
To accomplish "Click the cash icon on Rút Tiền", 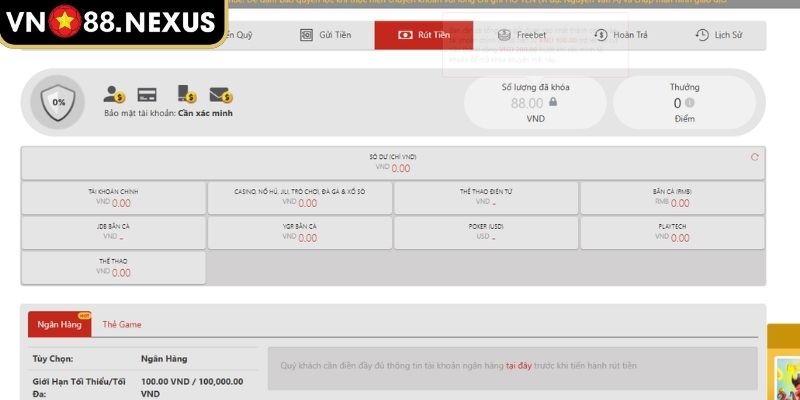I will point(405,35).
